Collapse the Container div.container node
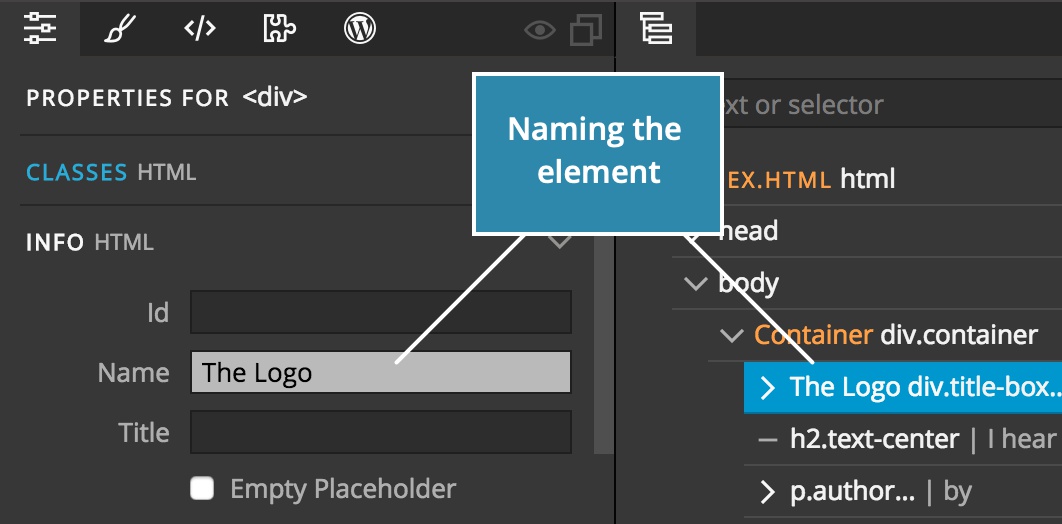Image resolution: width=1062 pixels, height=524 pixels. click(x=732, y=335)
